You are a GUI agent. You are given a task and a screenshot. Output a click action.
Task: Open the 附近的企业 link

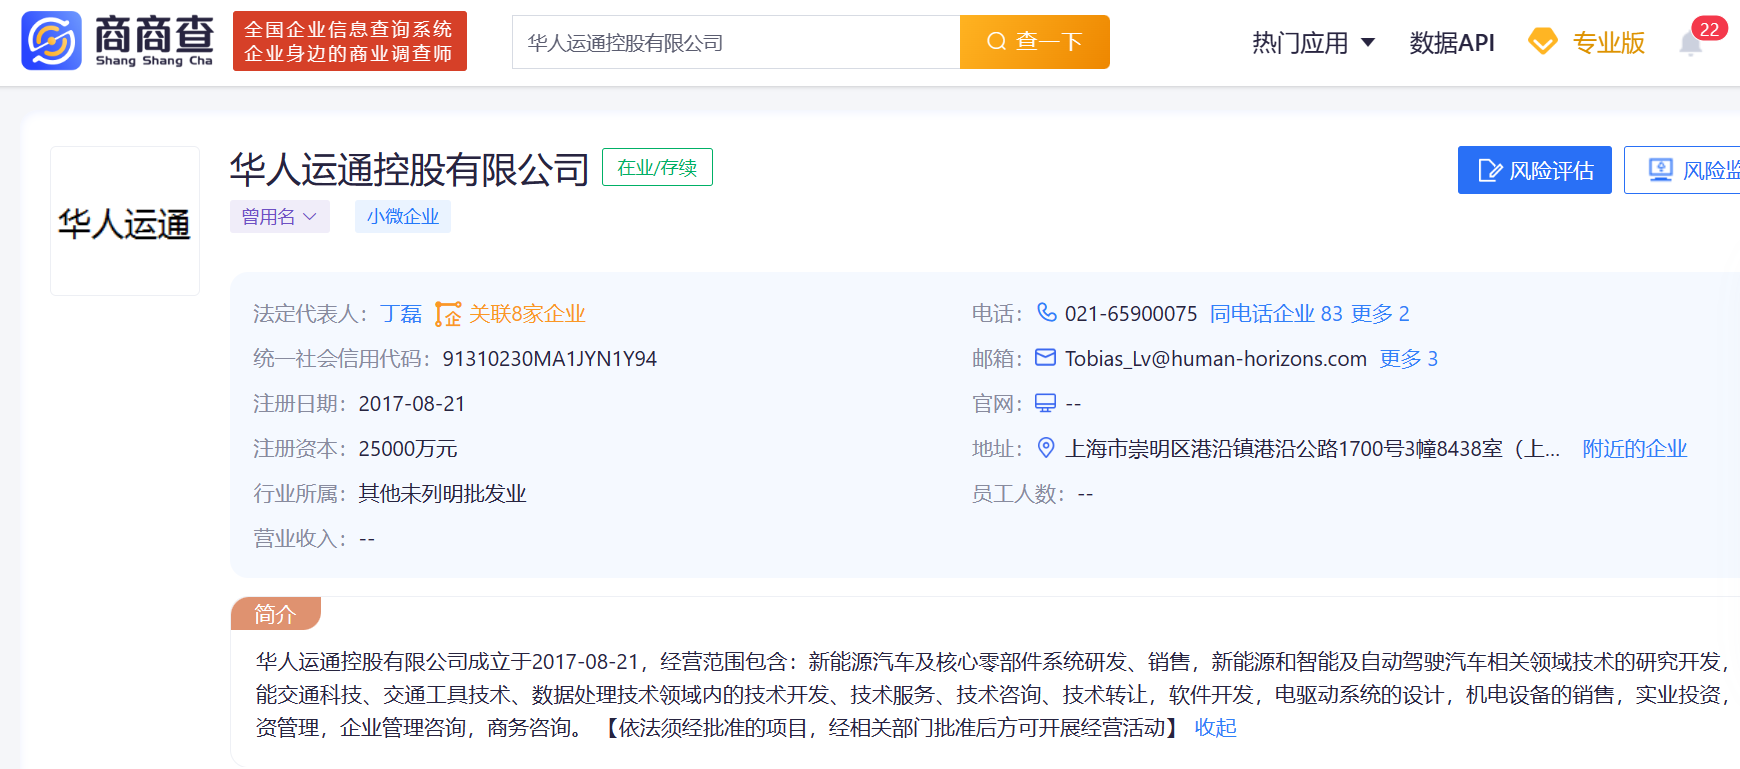[x=1635, y=449]
